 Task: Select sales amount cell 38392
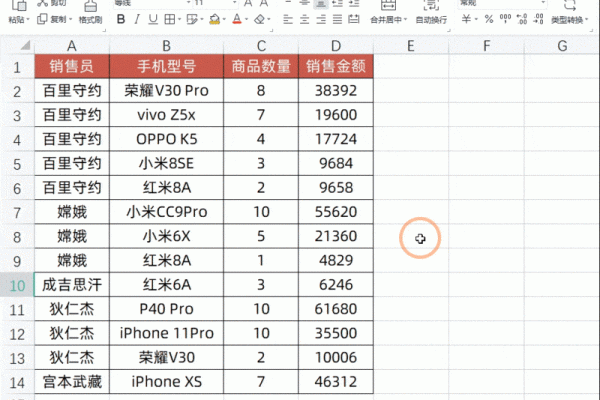point(336,91)
